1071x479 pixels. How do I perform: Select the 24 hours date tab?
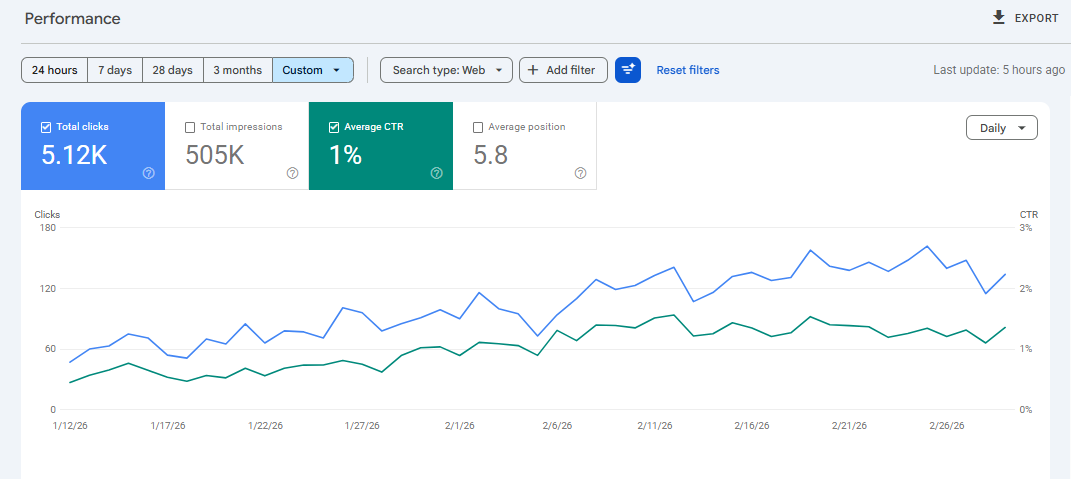pos(55,70)
